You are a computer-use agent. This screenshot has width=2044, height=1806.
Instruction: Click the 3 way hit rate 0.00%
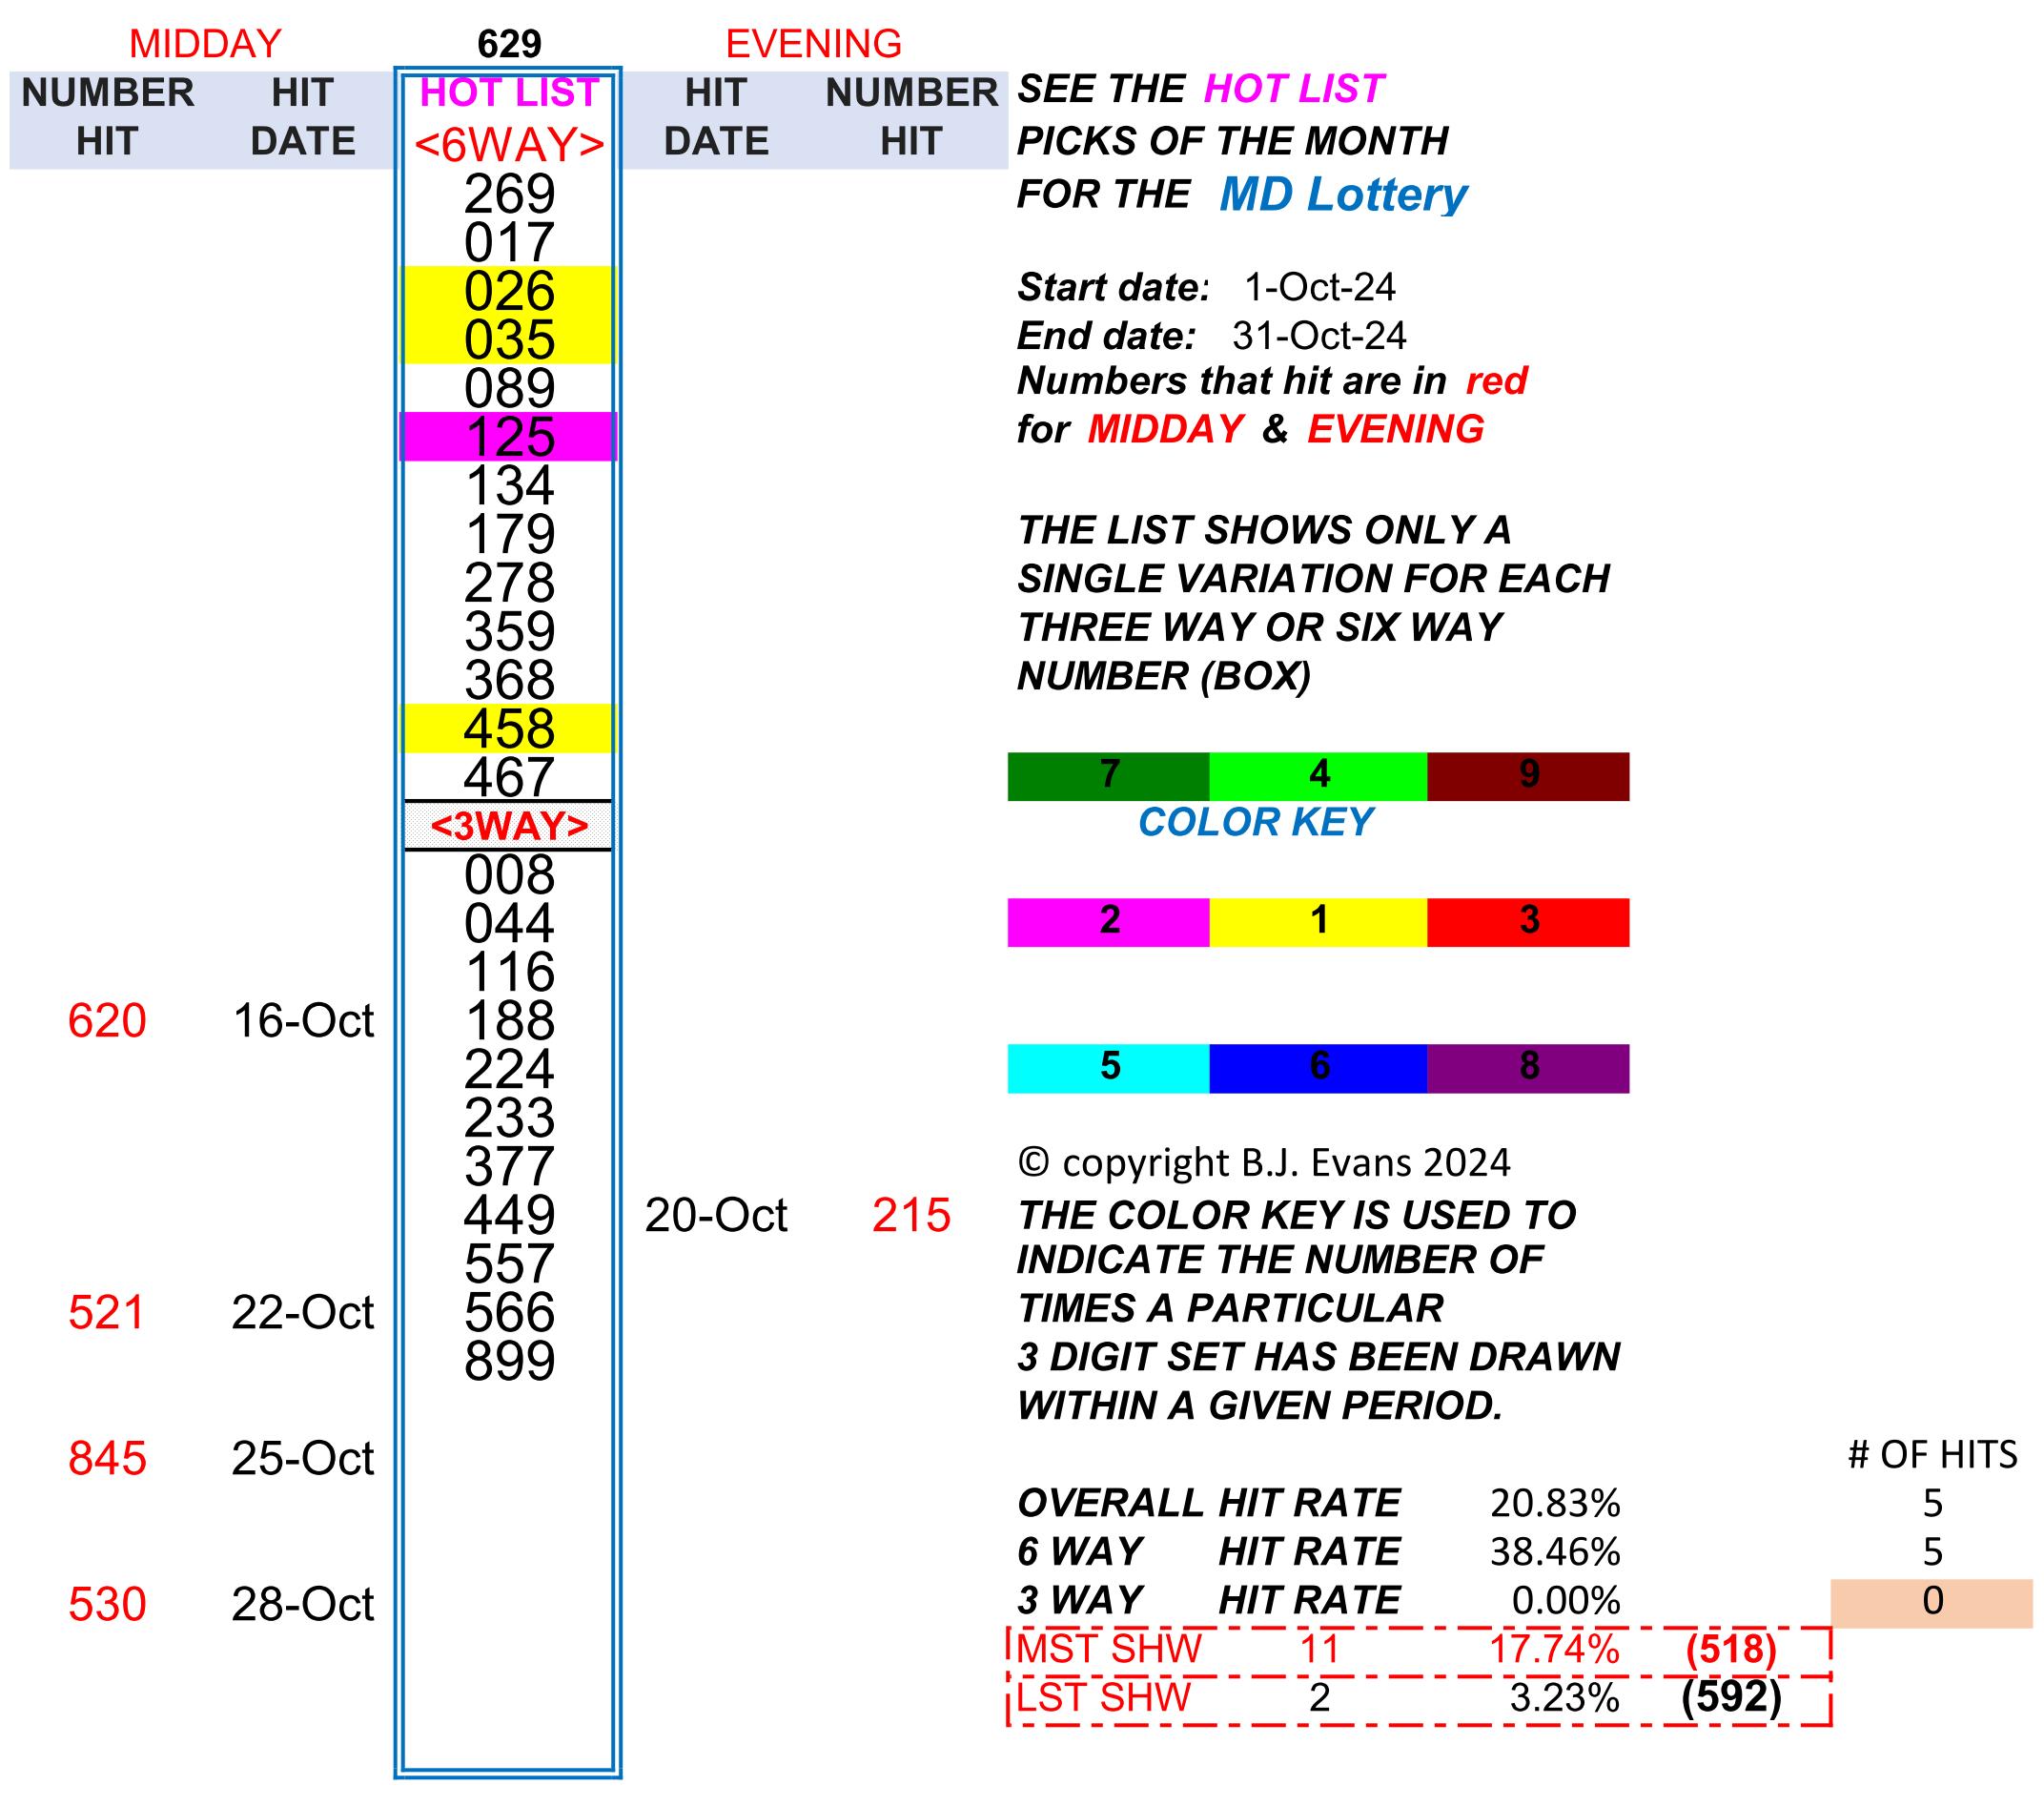[1566, 1601]
